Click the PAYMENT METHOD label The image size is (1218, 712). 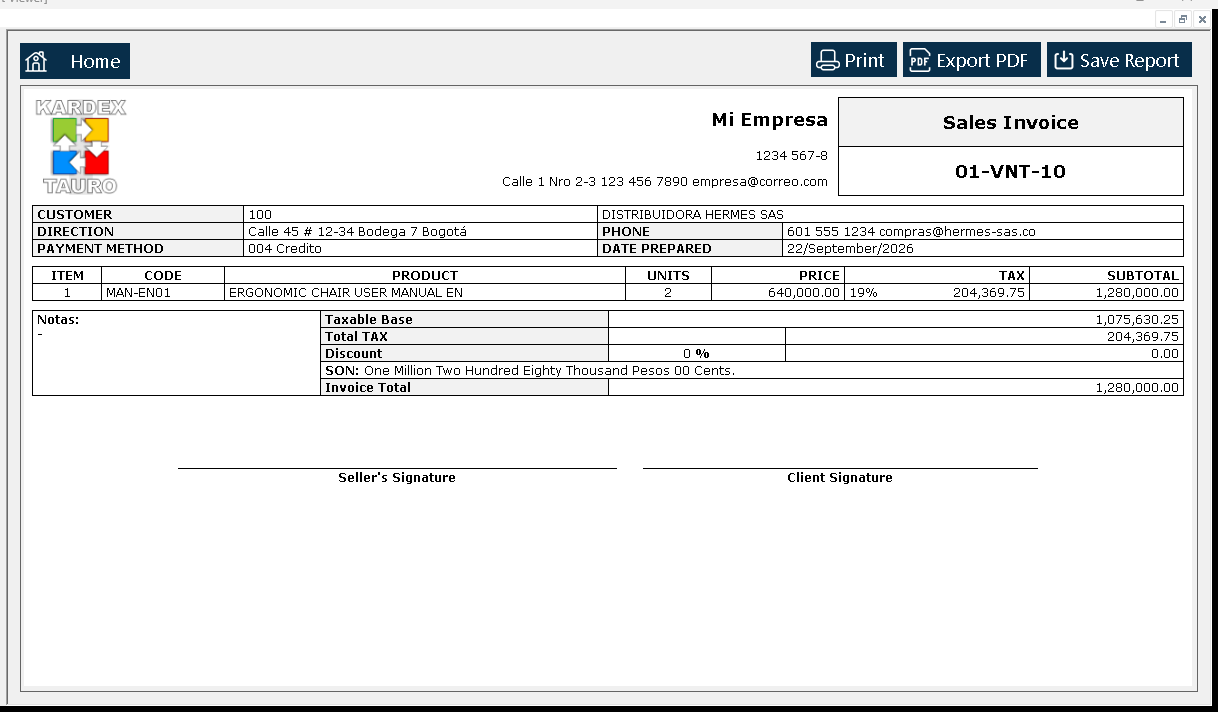pos(100,248)
